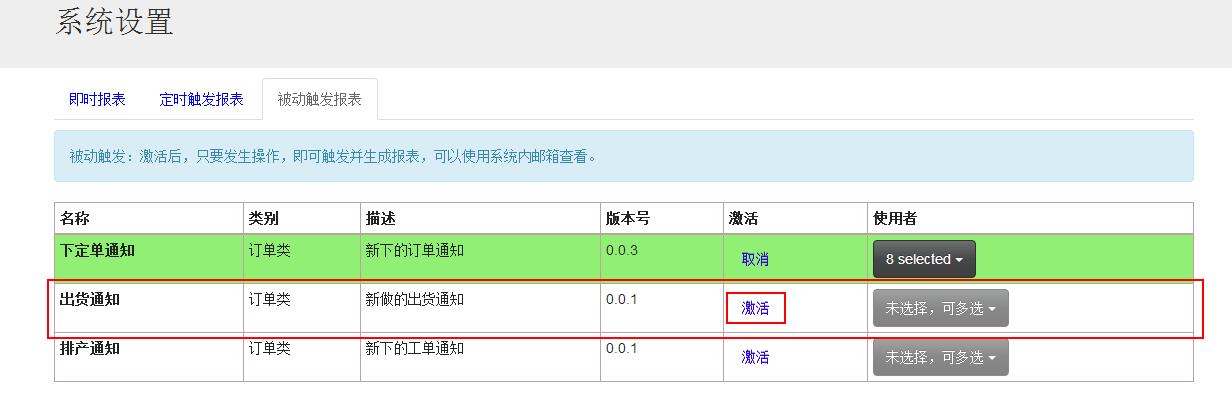
Task: Click the 类别 column header
Action: coord(263,218)
